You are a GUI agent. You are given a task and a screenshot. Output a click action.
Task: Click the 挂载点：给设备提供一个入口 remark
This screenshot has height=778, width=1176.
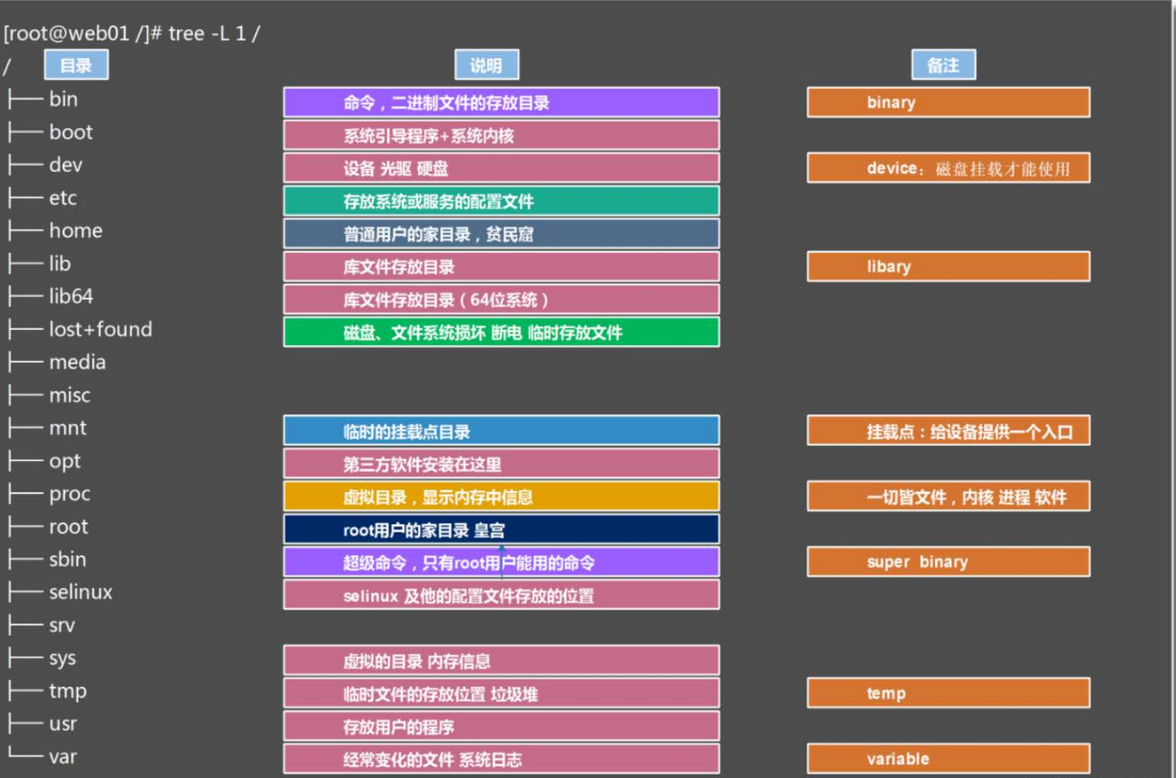pos(947,430)
